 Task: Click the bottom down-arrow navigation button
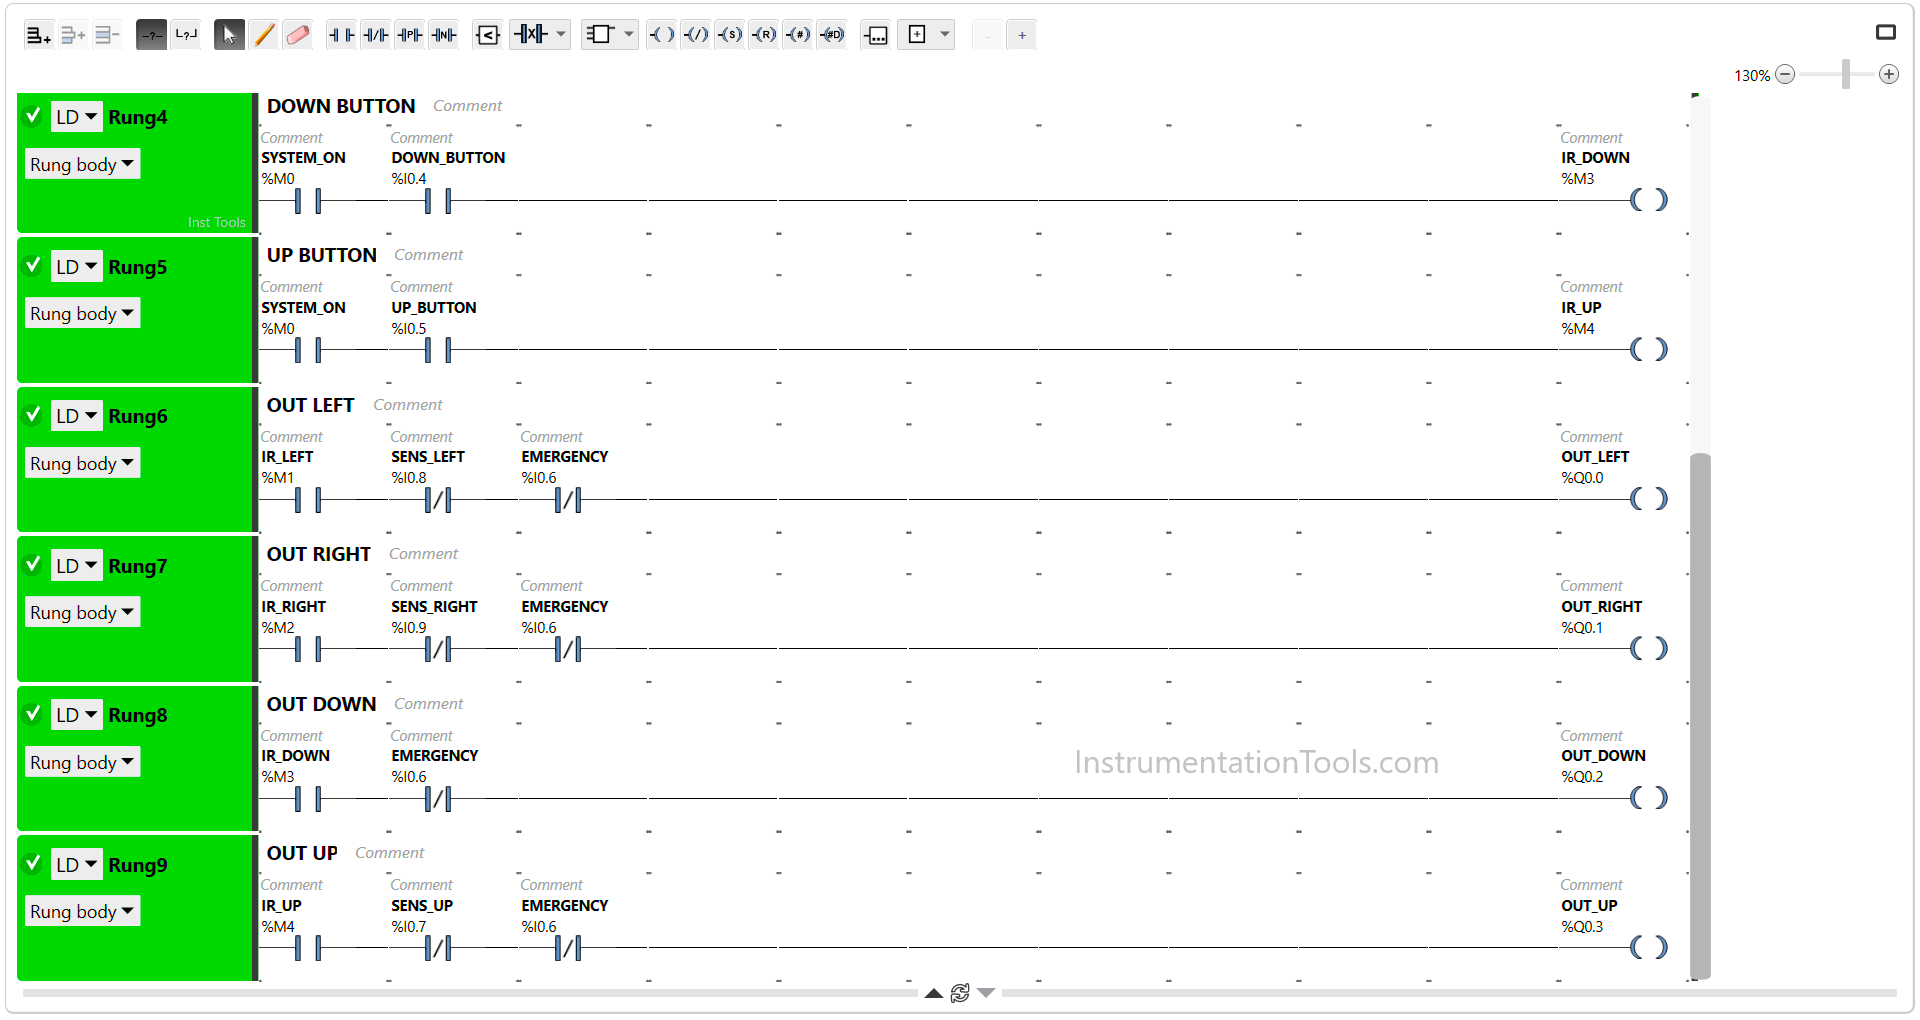pos(986,993)
